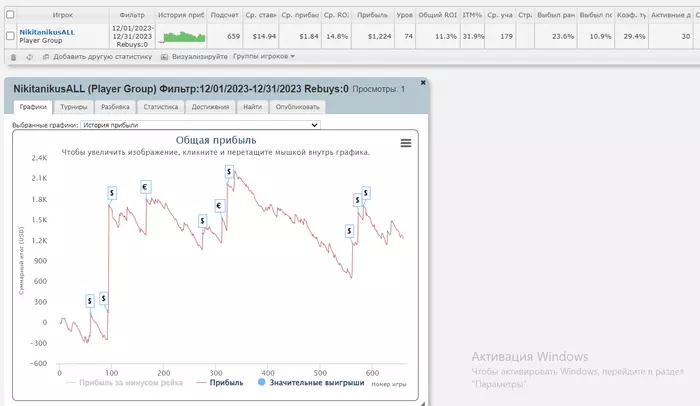Open the Статистика tab
700x406 pixels.
coord(161,107)
